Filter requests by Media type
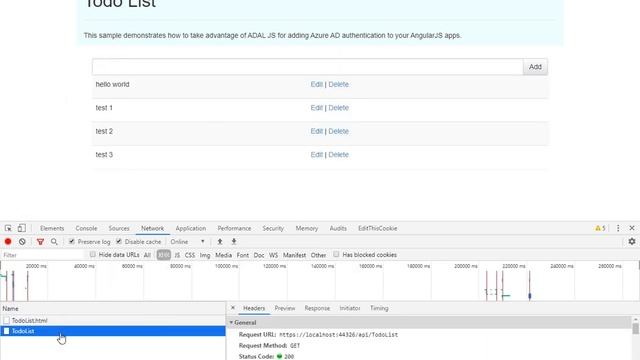Viewport: 640px width, 360px height. pyautogui.click(x=223, y=255)
